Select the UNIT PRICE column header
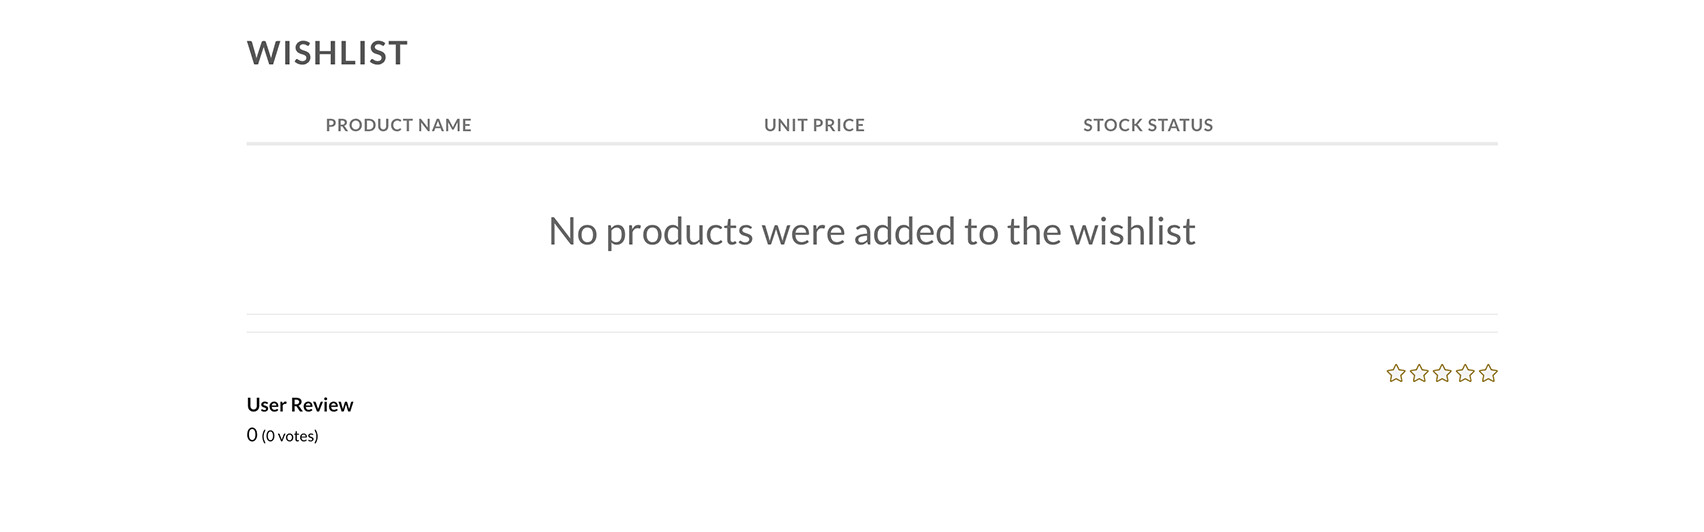The height and width of the screenshot is (532, 1704). 814,125
